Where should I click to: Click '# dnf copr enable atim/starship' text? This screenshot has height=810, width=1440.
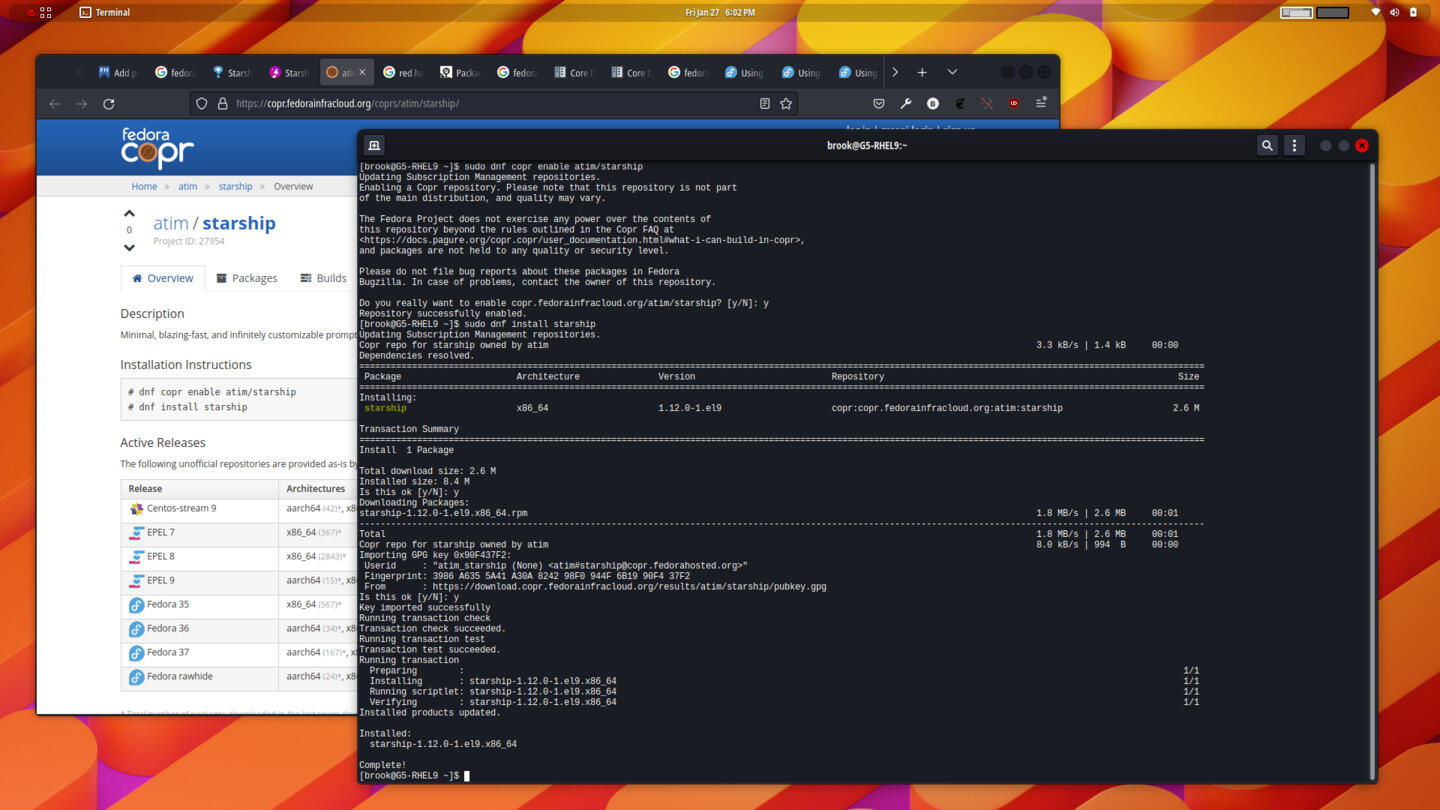(212, 392)
